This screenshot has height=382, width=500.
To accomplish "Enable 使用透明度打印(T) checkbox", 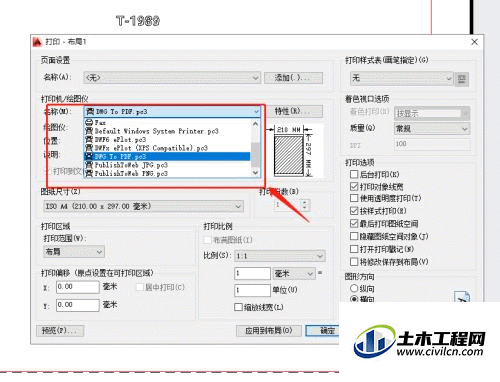I will 354,198.
